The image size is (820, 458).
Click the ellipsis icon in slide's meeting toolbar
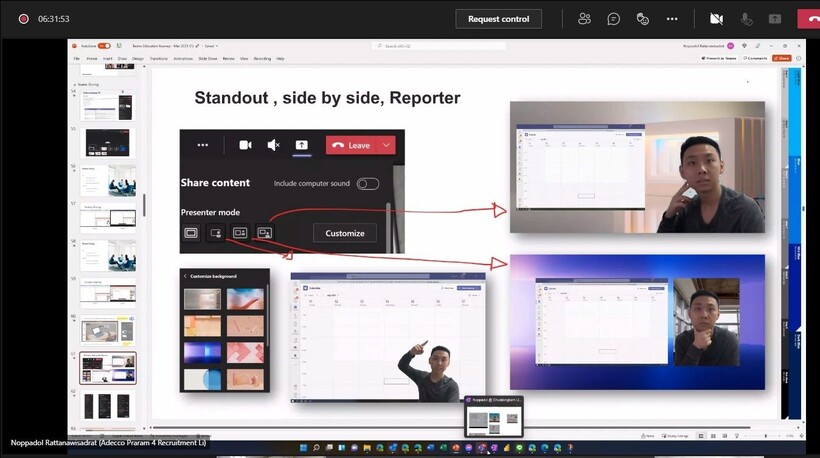(202, 145)
